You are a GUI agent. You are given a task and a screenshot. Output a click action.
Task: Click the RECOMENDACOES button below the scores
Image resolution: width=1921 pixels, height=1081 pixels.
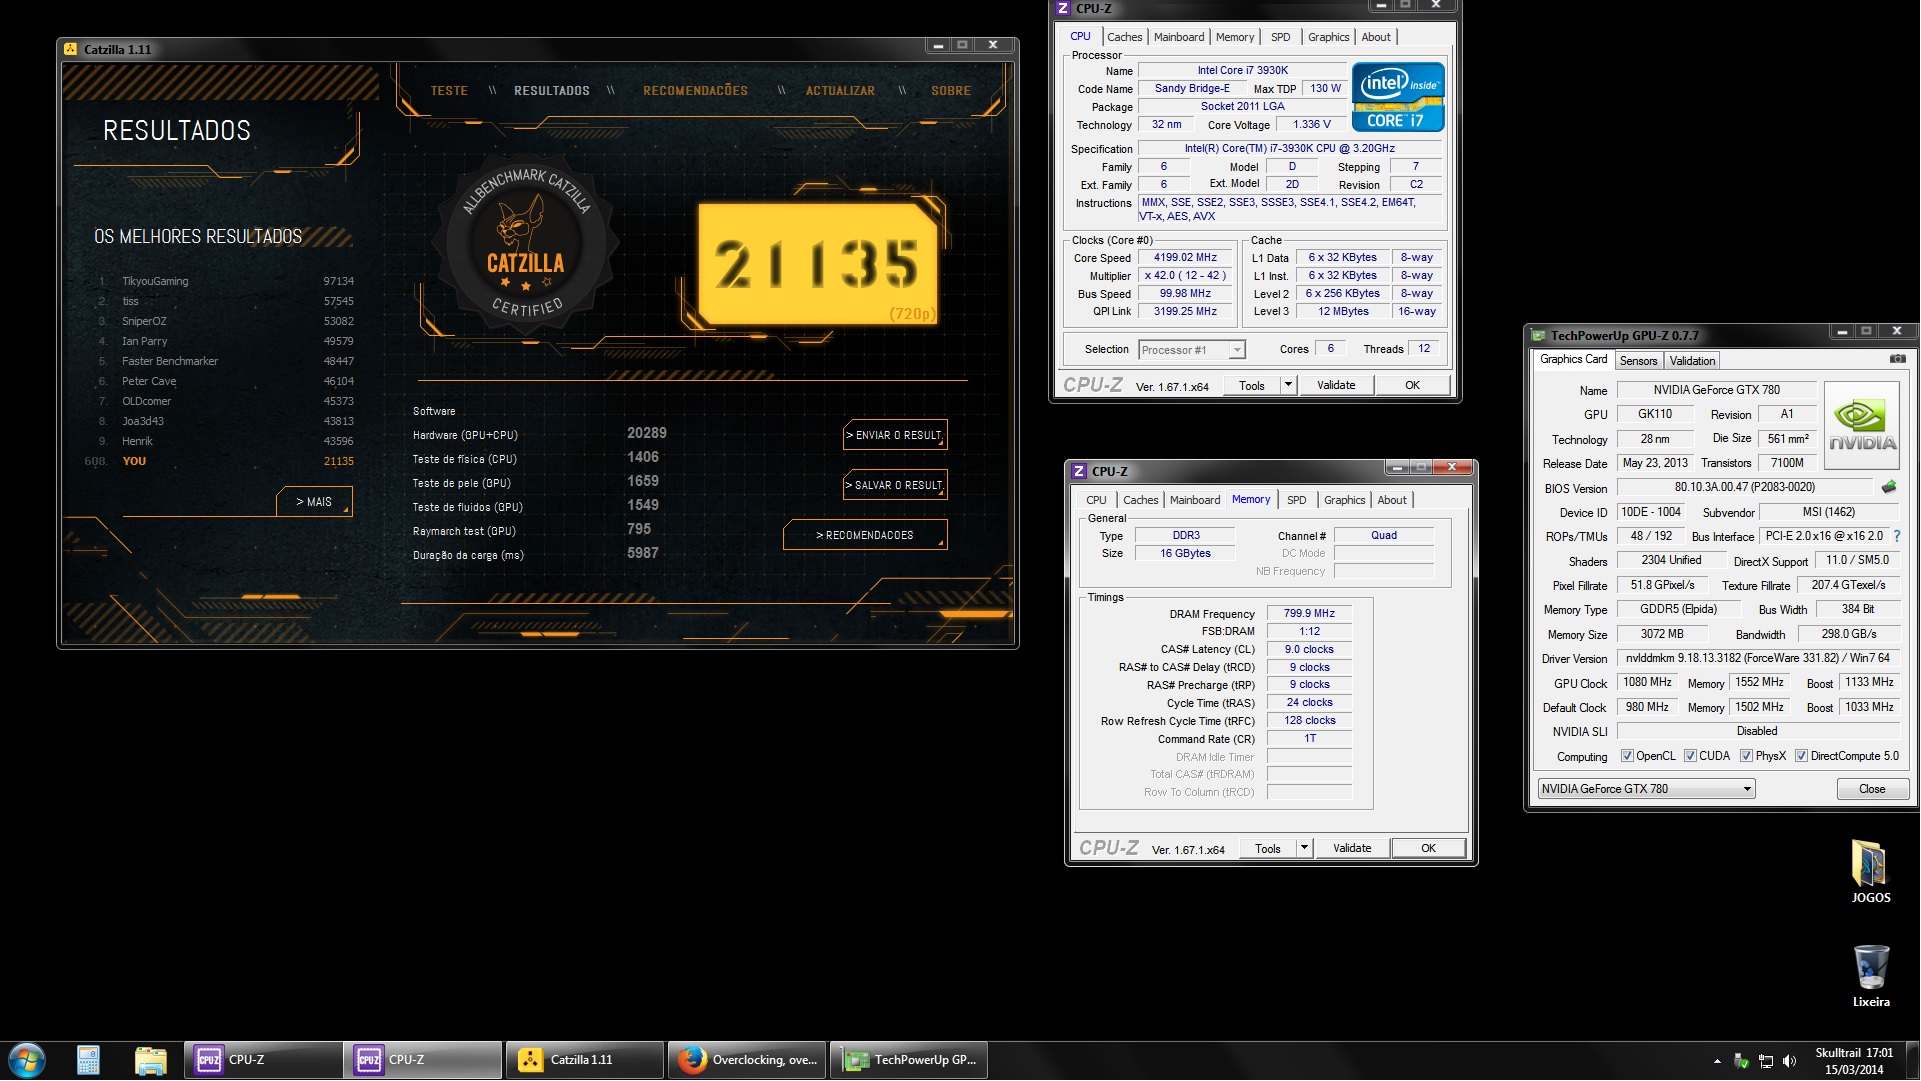pos(865,535)
